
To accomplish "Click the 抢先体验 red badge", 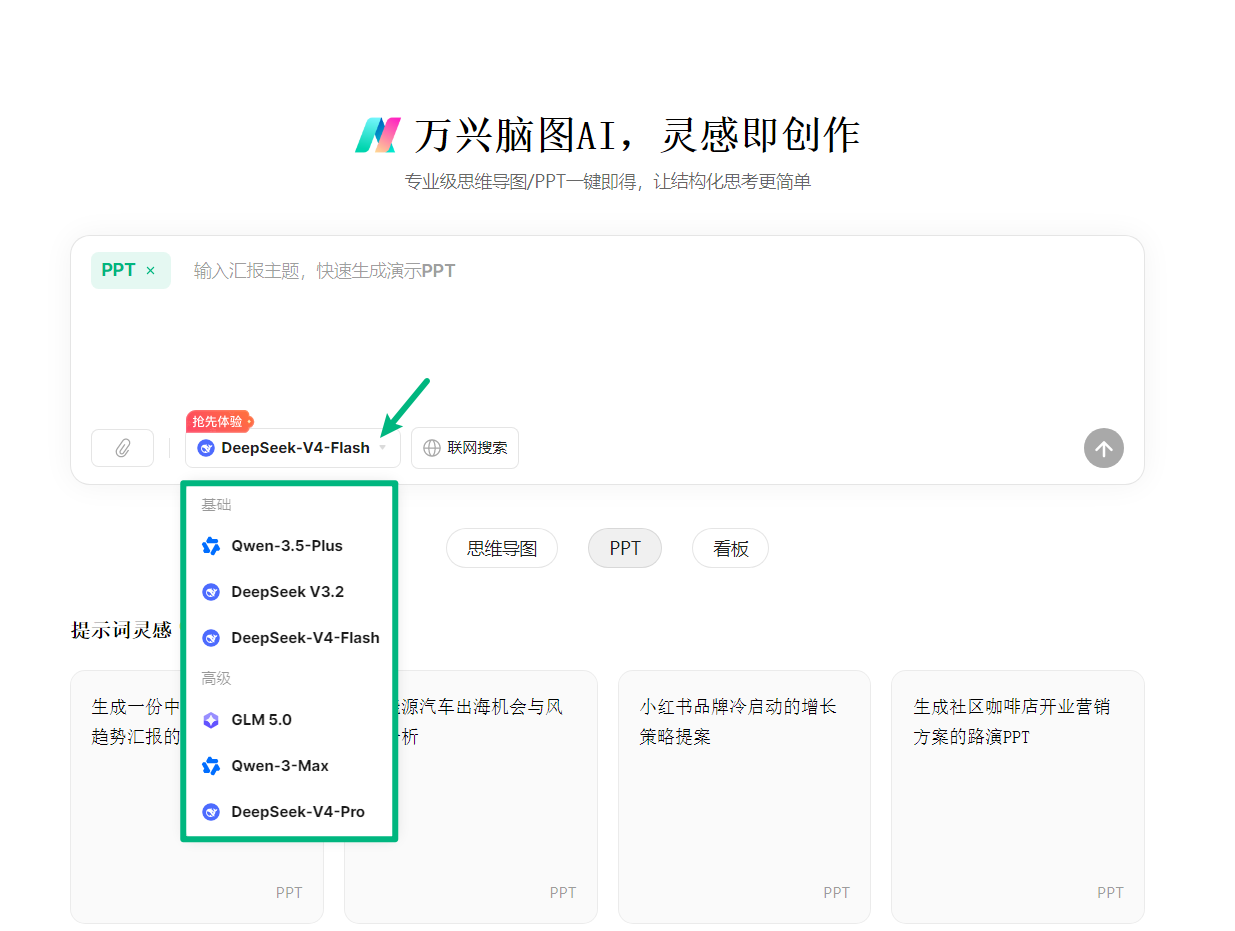I will (x=219, y=422).
